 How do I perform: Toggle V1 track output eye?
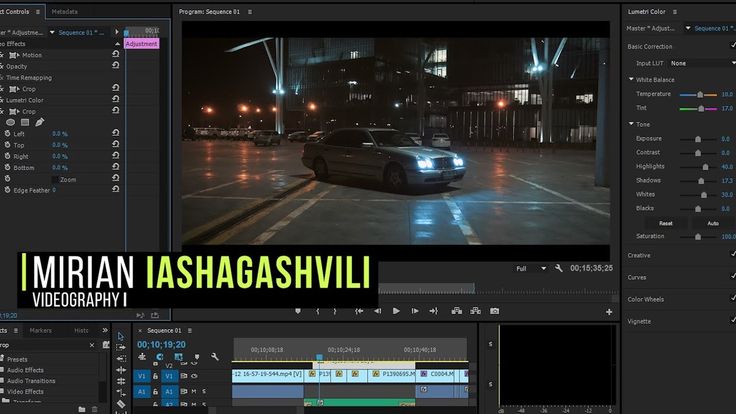pos(194,376)
